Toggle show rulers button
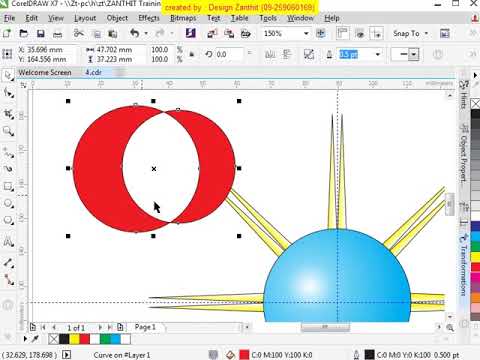Screen dimensions: 480x360 click(342, 33)
